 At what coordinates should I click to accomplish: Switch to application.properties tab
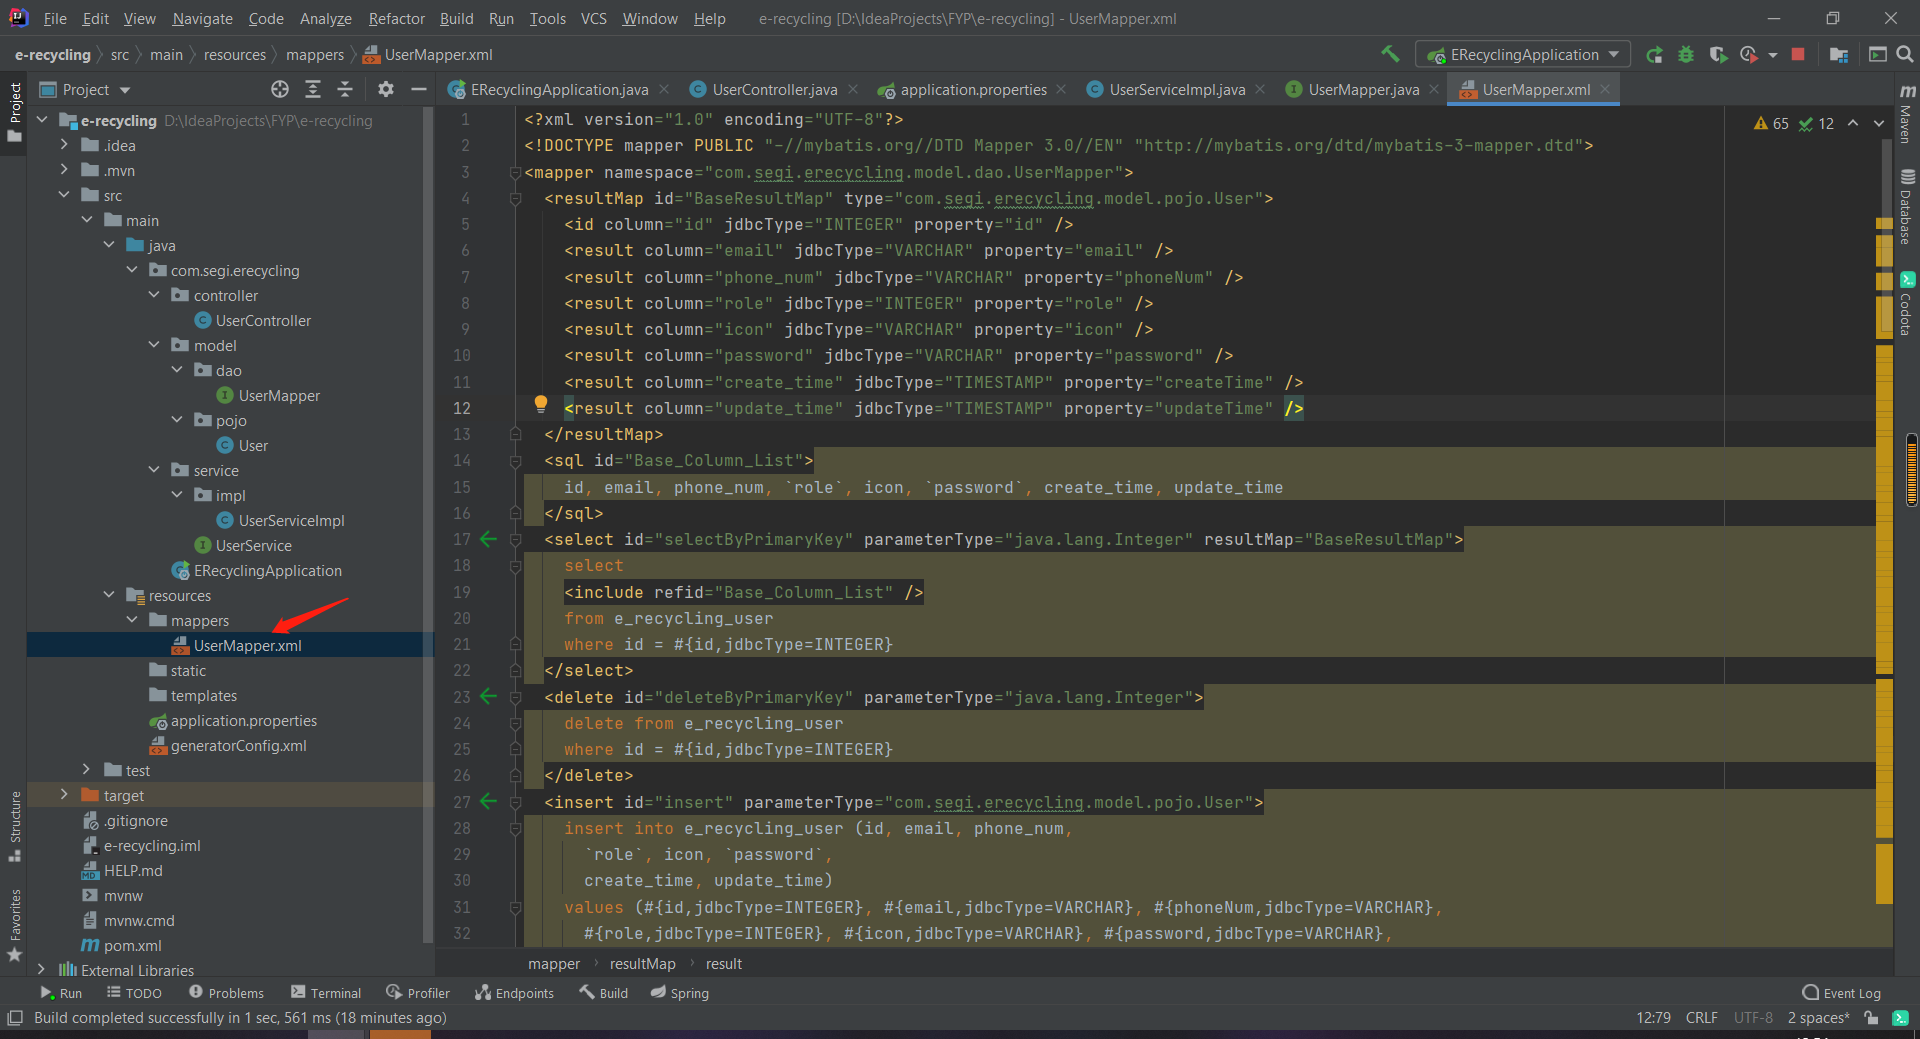[973, 90]
